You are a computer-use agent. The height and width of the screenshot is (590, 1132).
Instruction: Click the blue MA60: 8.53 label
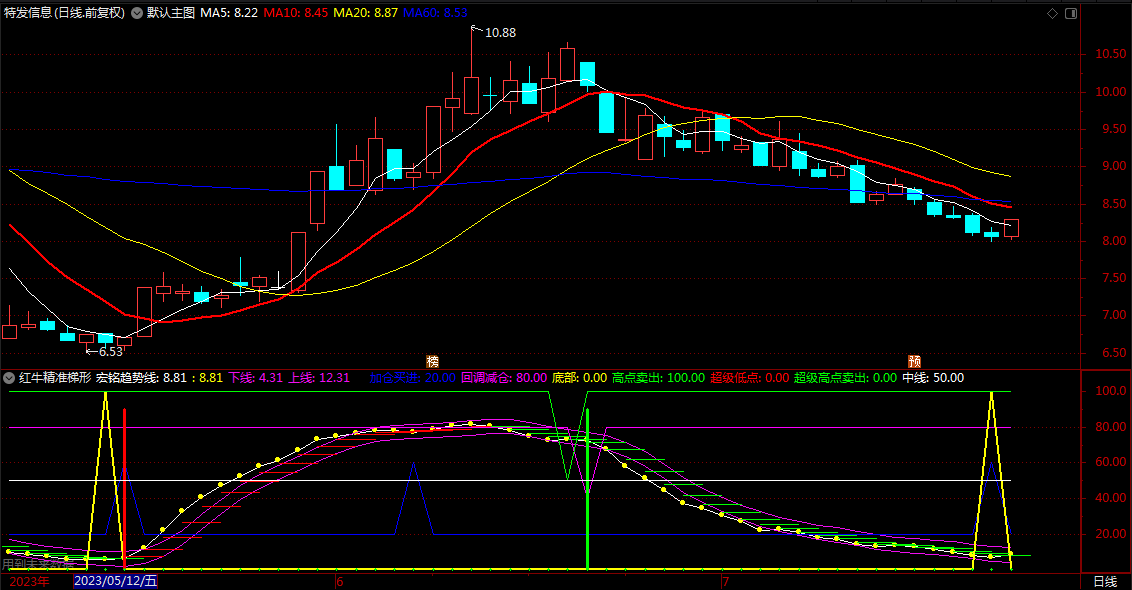pyautogui.click(x=435, y=13)
